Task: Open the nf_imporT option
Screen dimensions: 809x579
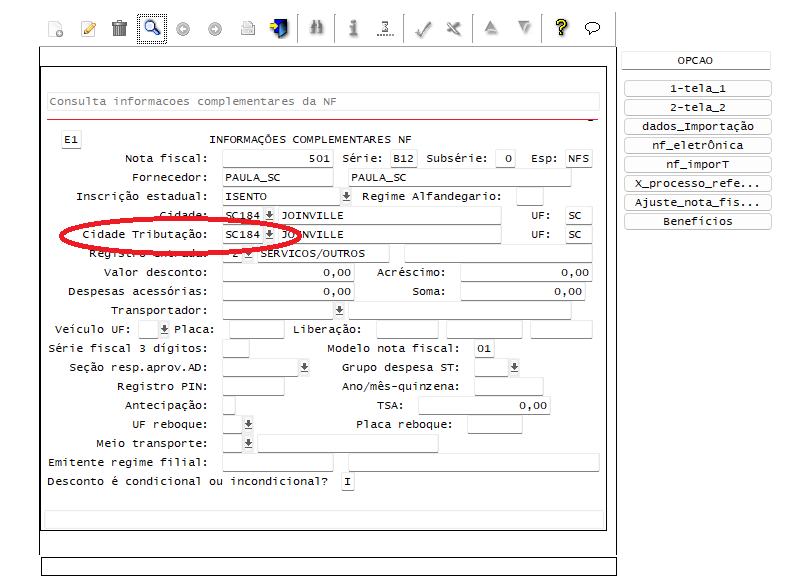Action: tap(698, 165)
